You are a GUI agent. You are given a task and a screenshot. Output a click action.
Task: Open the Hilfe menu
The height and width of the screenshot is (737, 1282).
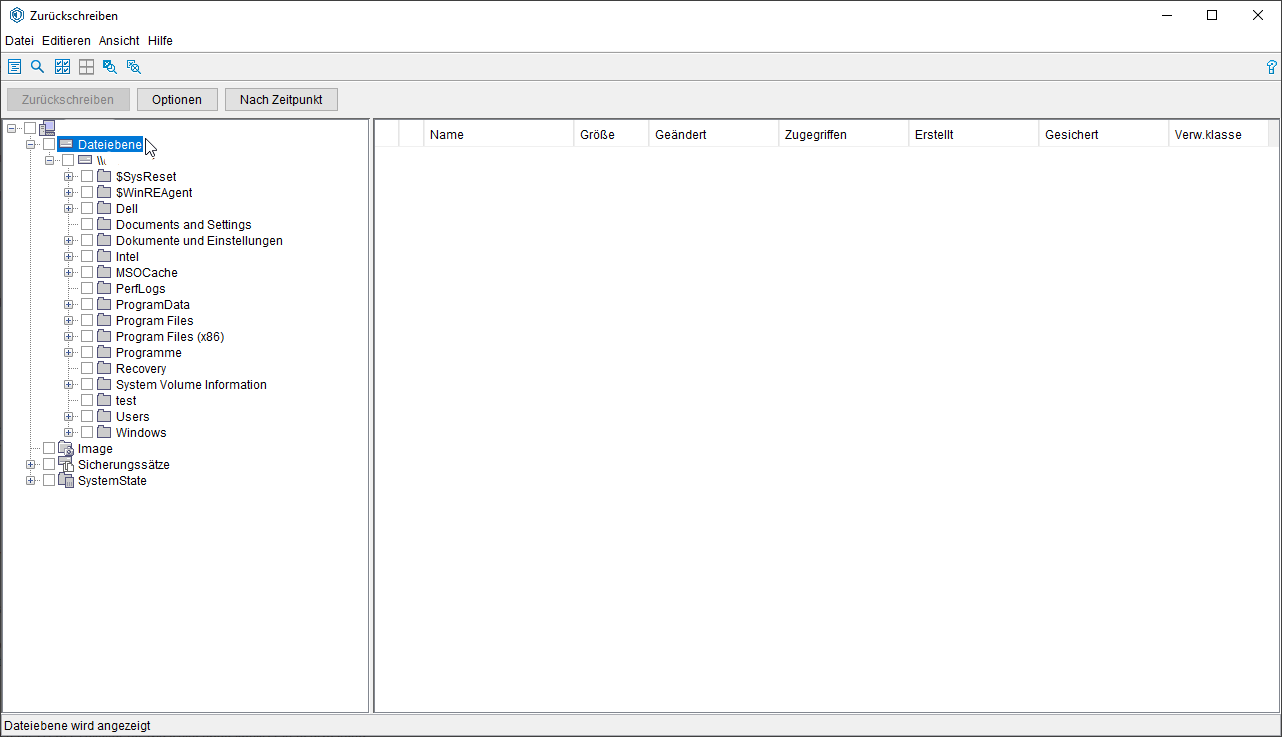pyautogui.click(x=160, y=41)
